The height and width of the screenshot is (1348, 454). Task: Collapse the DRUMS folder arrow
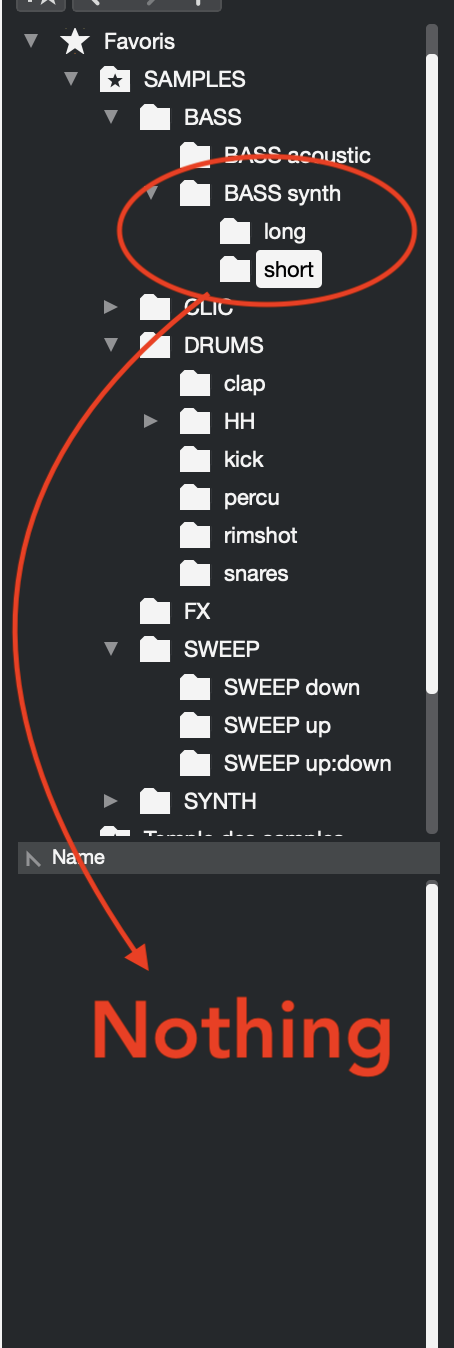point(111,345)
